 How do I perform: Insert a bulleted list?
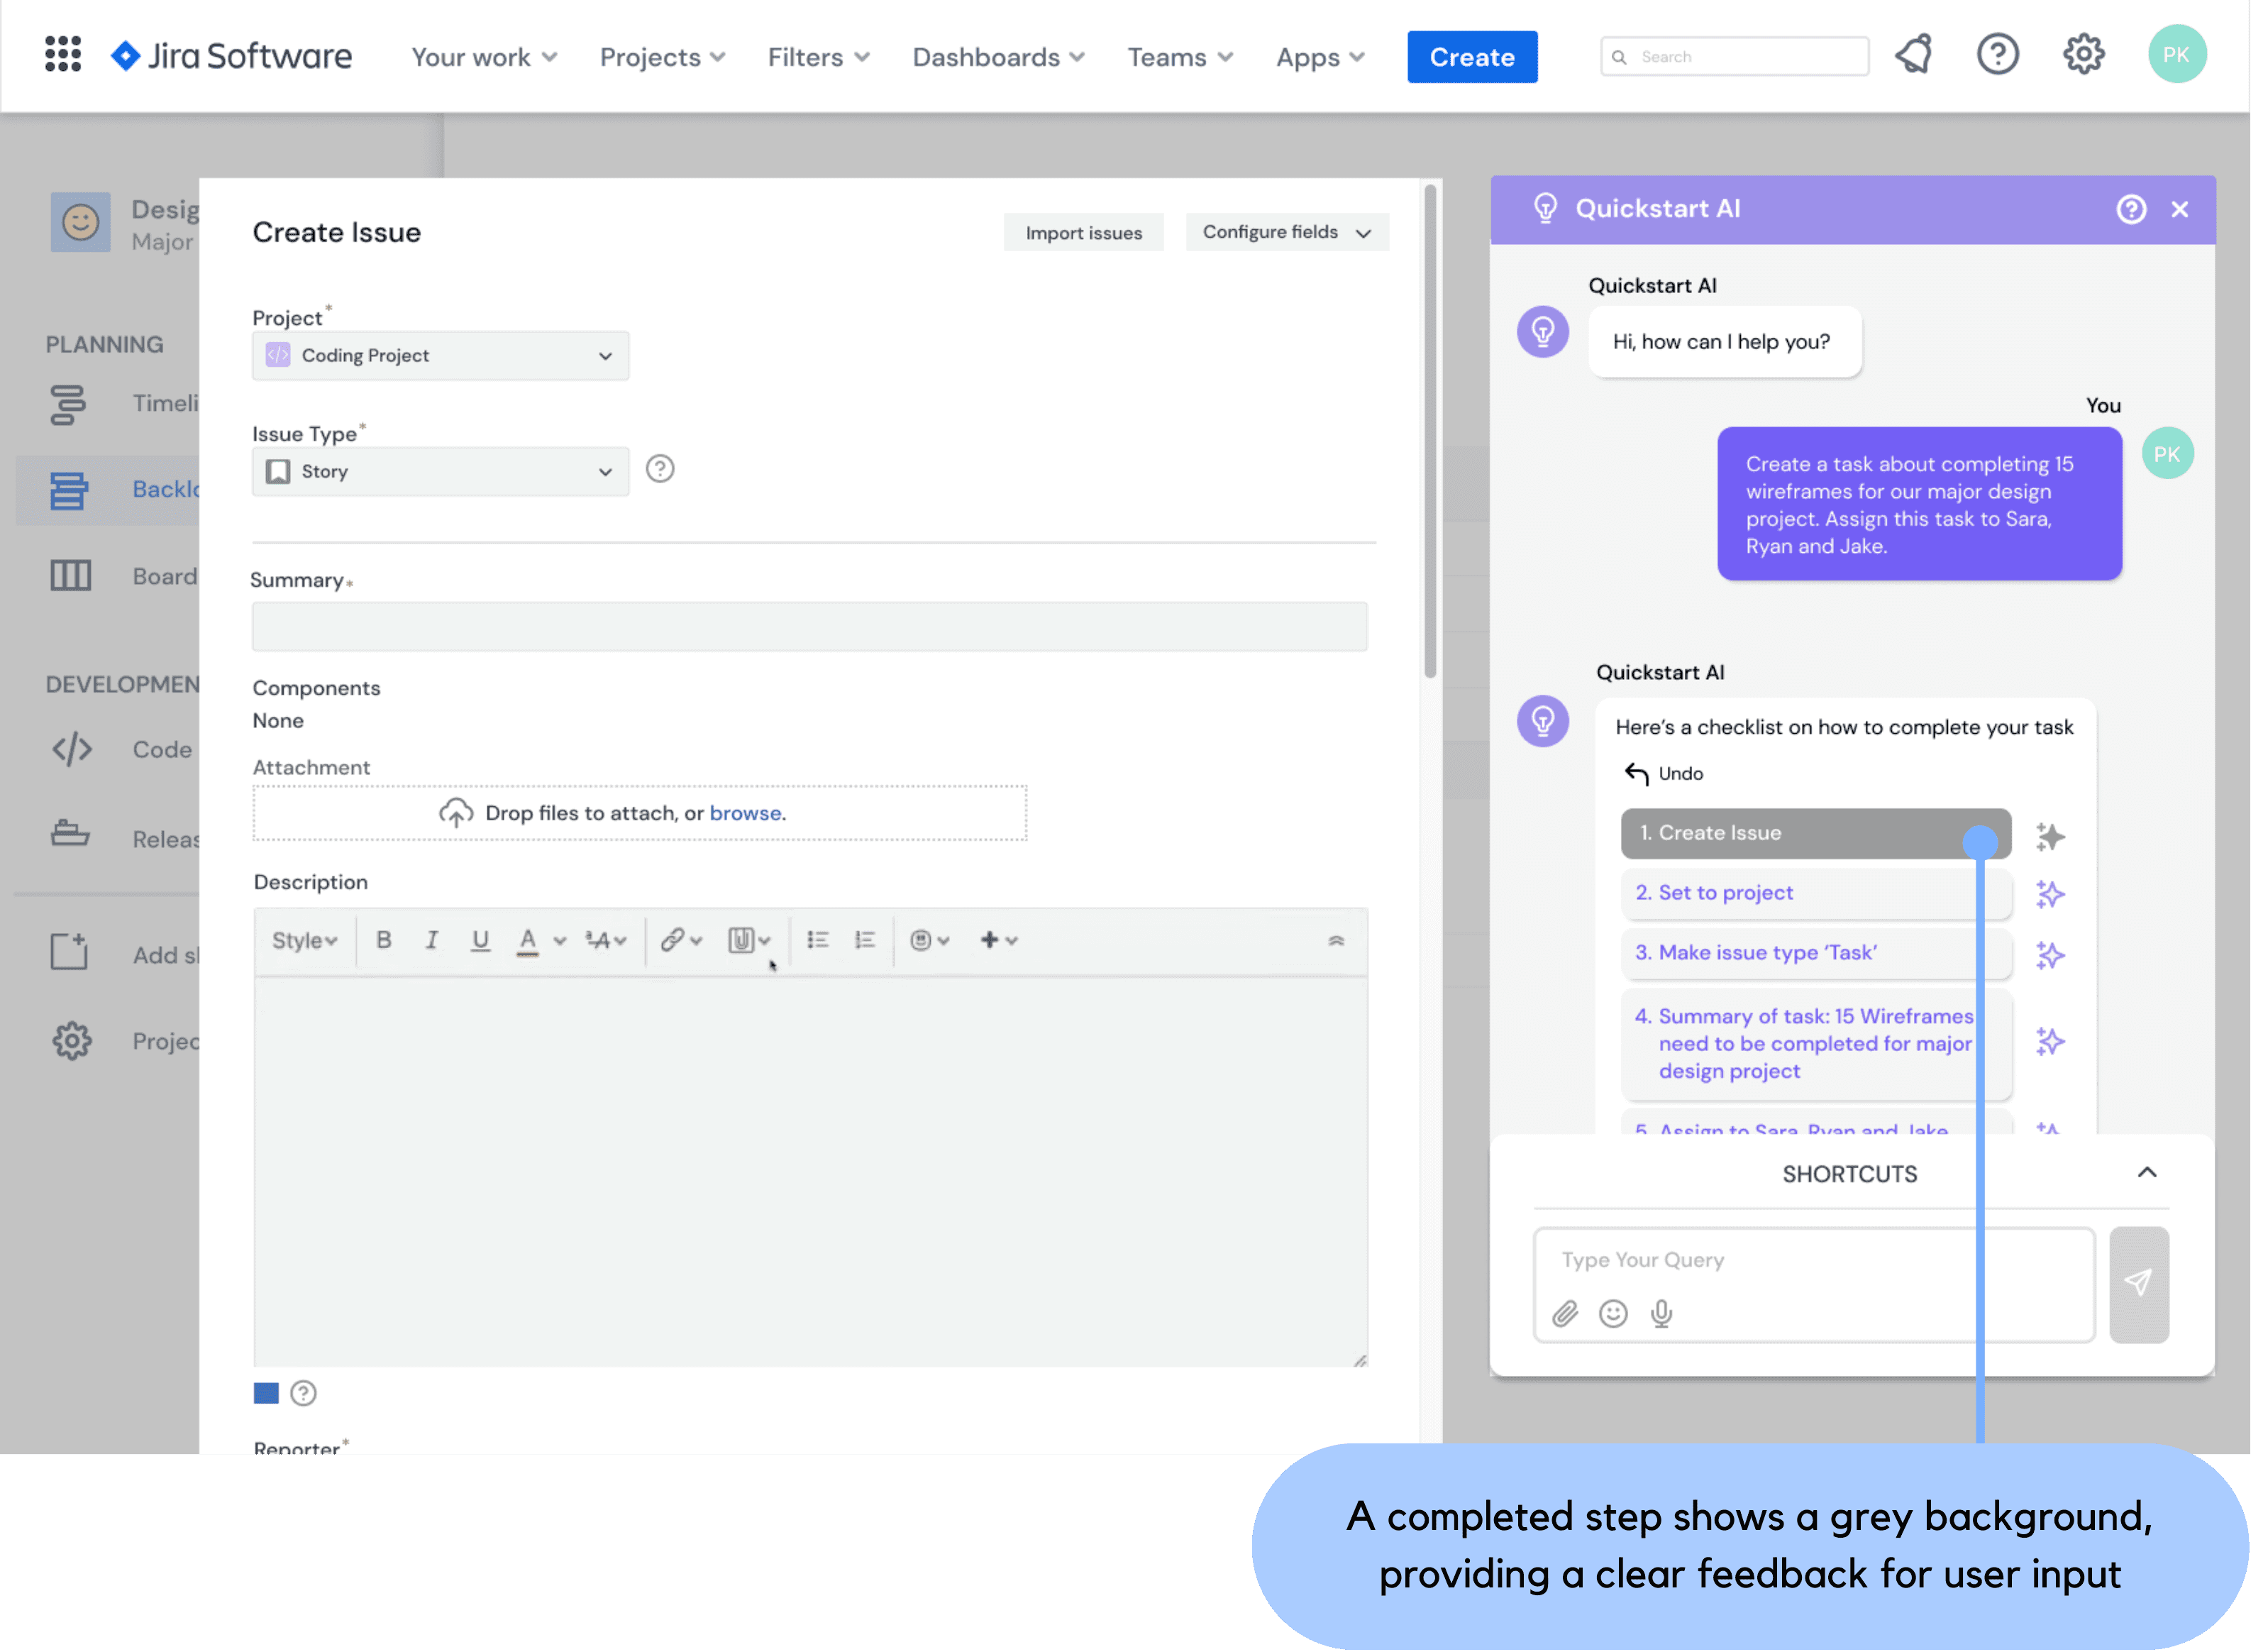(x=818, y=941)
